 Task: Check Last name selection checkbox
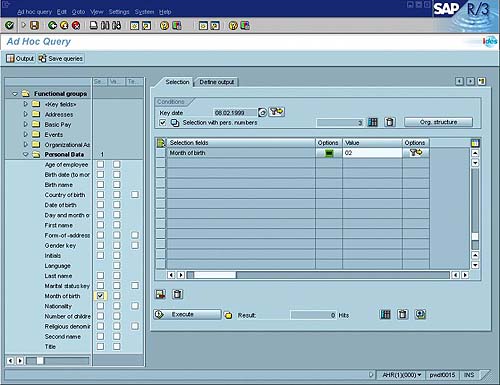[100, 276]
